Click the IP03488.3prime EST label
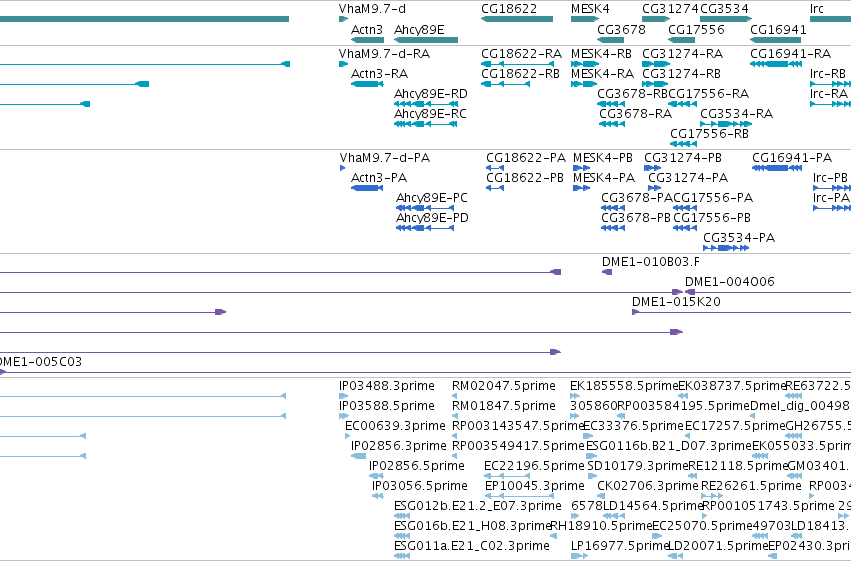 pyautogui.click(x=387, y=386)
